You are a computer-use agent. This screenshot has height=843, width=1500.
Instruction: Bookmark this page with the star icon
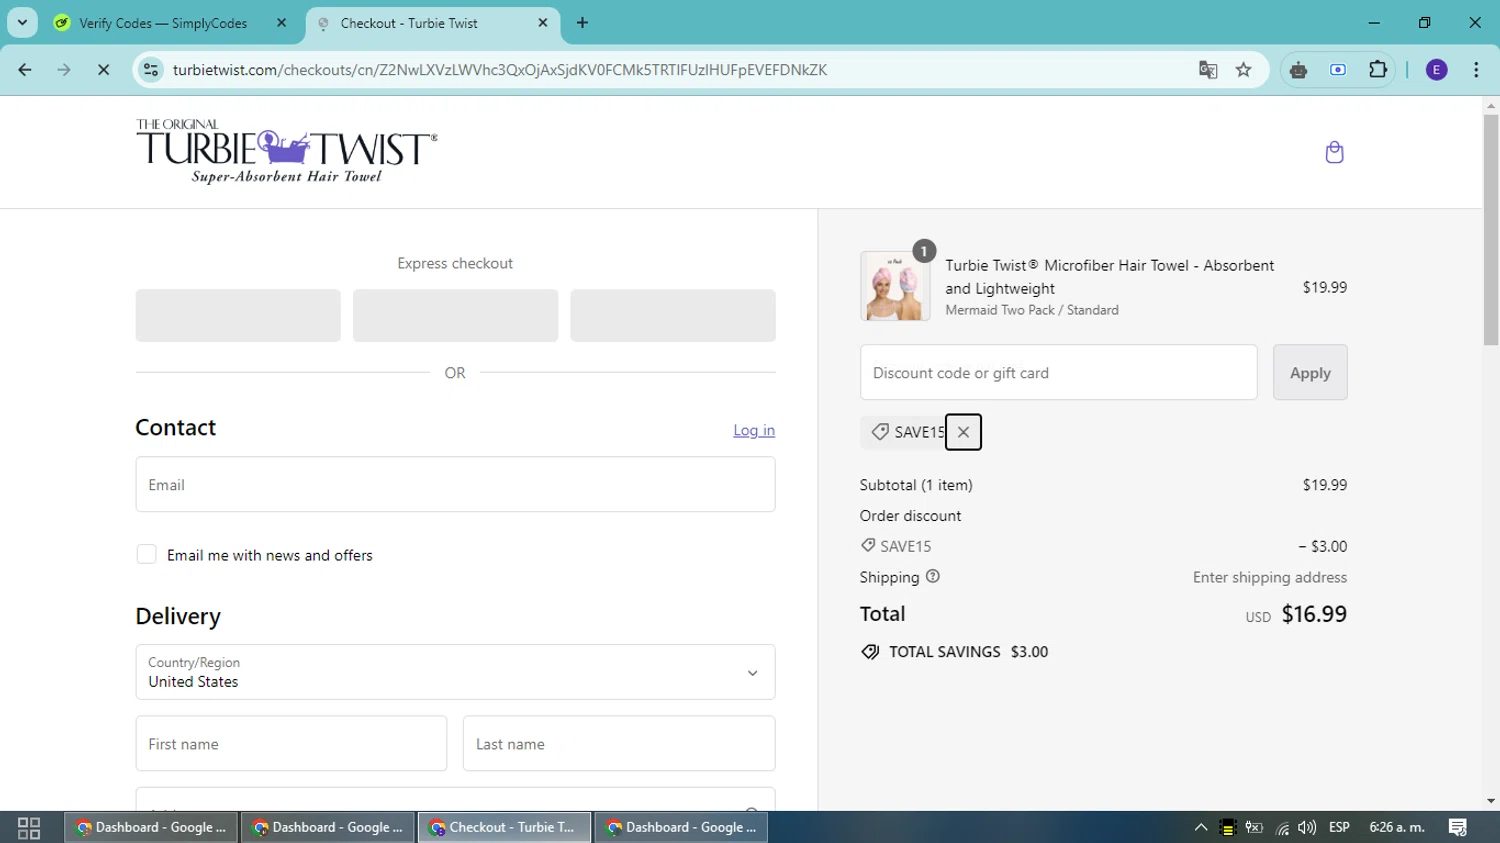coord(1243,70)
